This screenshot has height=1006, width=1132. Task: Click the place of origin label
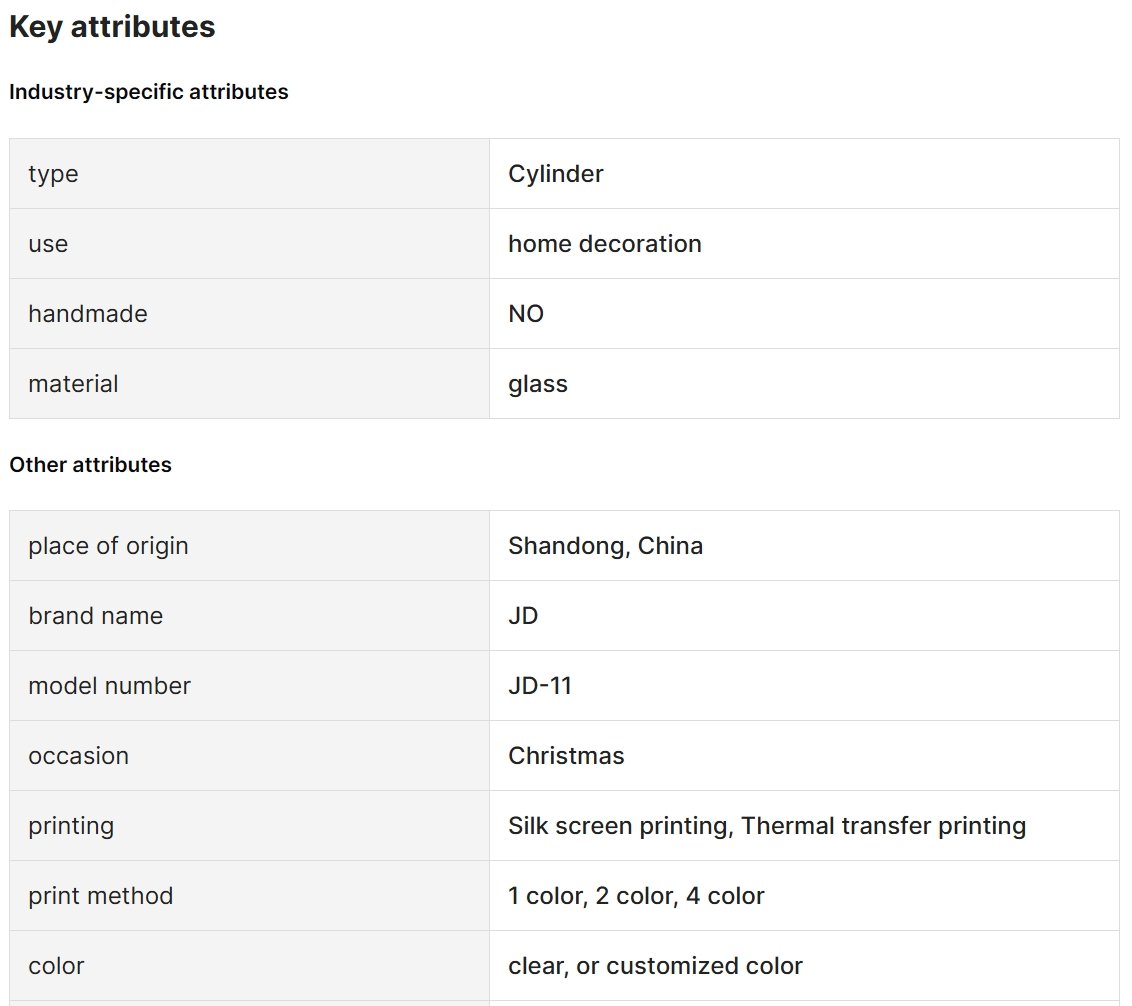coord(108,546)
